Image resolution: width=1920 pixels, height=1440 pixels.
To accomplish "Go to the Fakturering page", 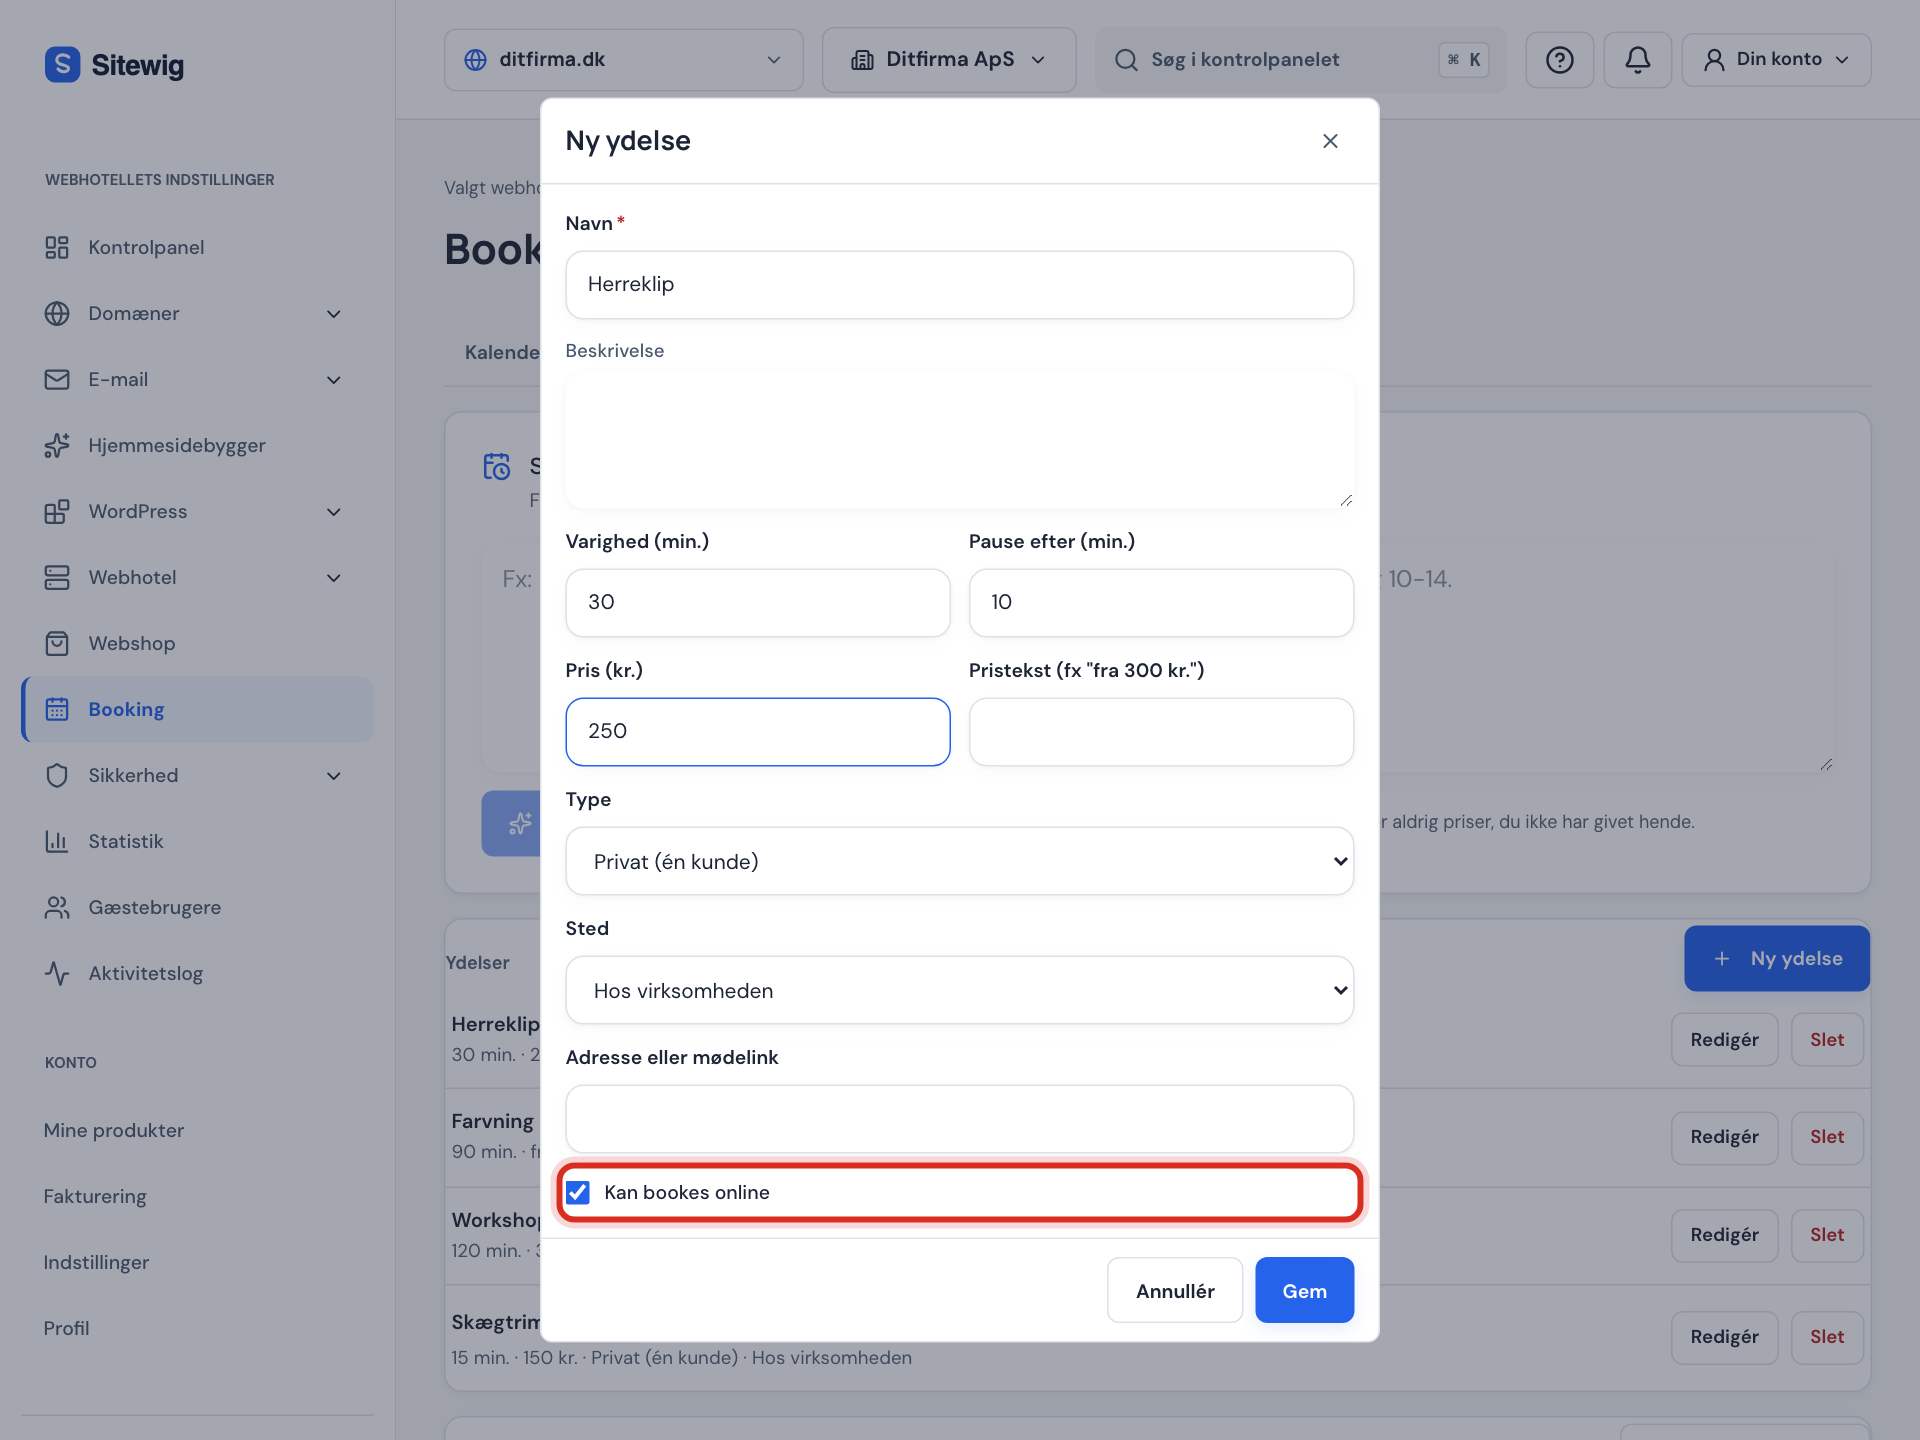I will [x=95, y=1197].
